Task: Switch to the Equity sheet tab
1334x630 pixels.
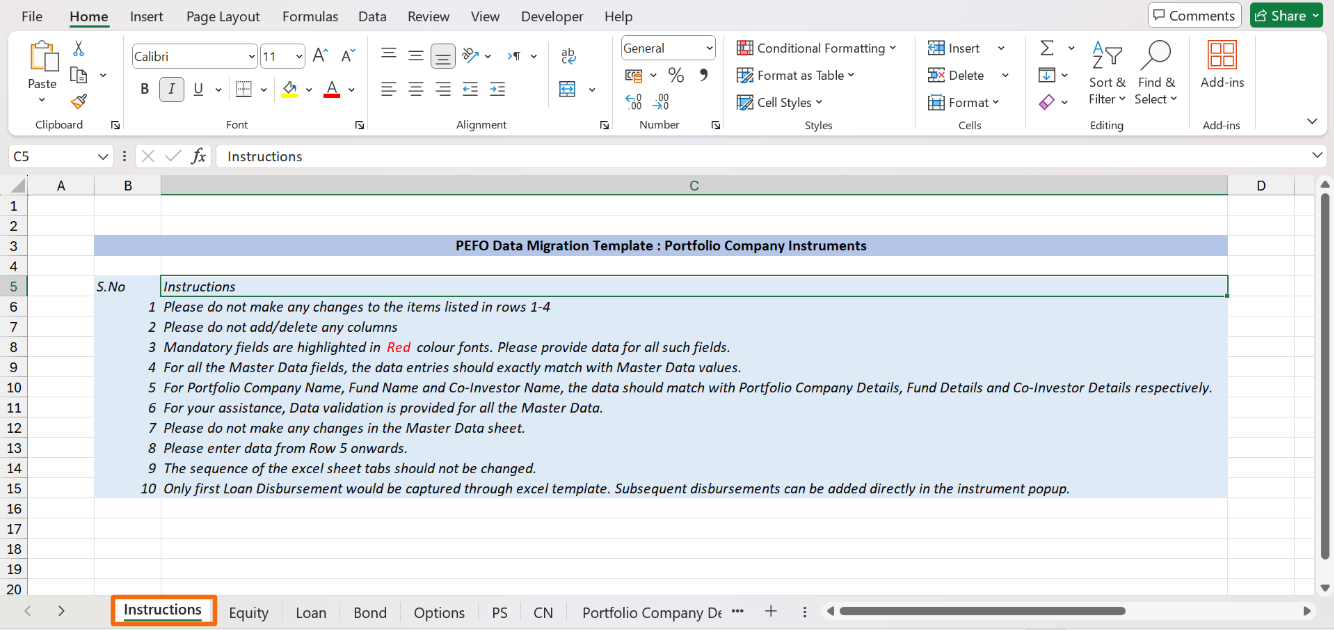Action: (x=248, y=612)
